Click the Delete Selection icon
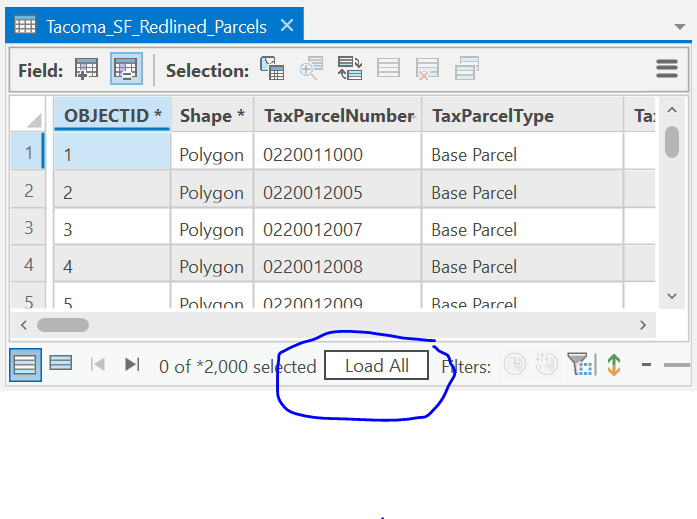 point(427,69)
